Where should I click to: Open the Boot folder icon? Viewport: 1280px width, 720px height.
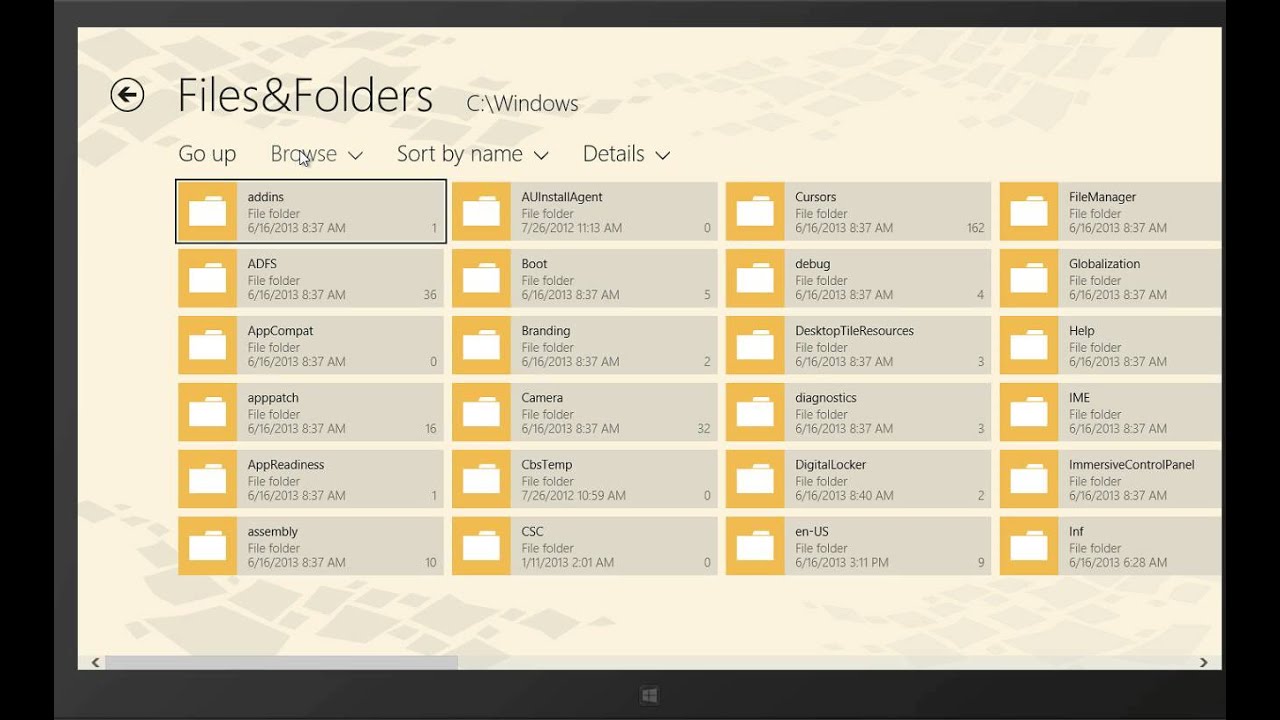[482, 279]
